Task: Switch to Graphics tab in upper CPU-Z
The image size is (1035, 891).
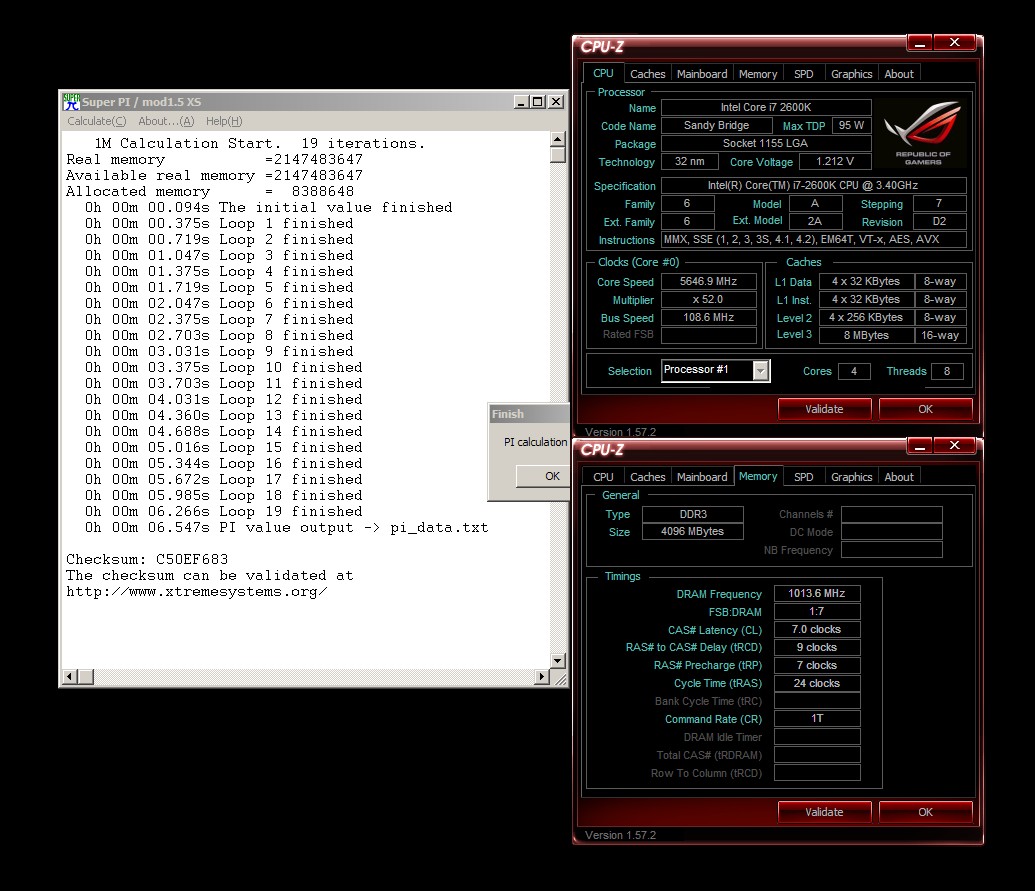Action: (x=851, y=74)
